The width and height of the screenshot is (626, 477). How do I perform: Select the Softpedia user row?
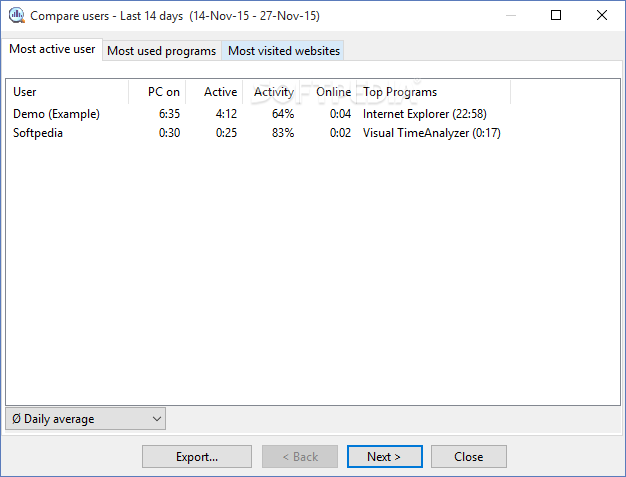tap(257, 133)
